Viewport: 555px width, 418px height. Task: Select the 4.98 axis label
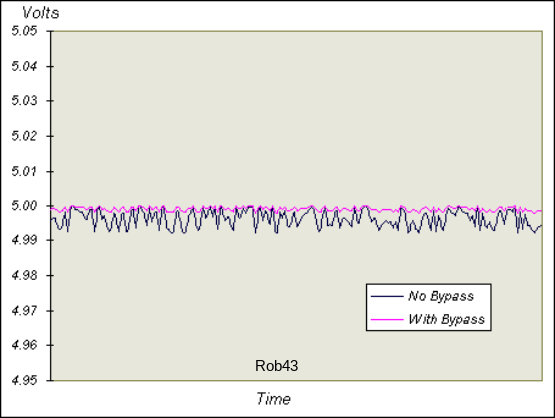pyautogui.click(x=24, y=275)
